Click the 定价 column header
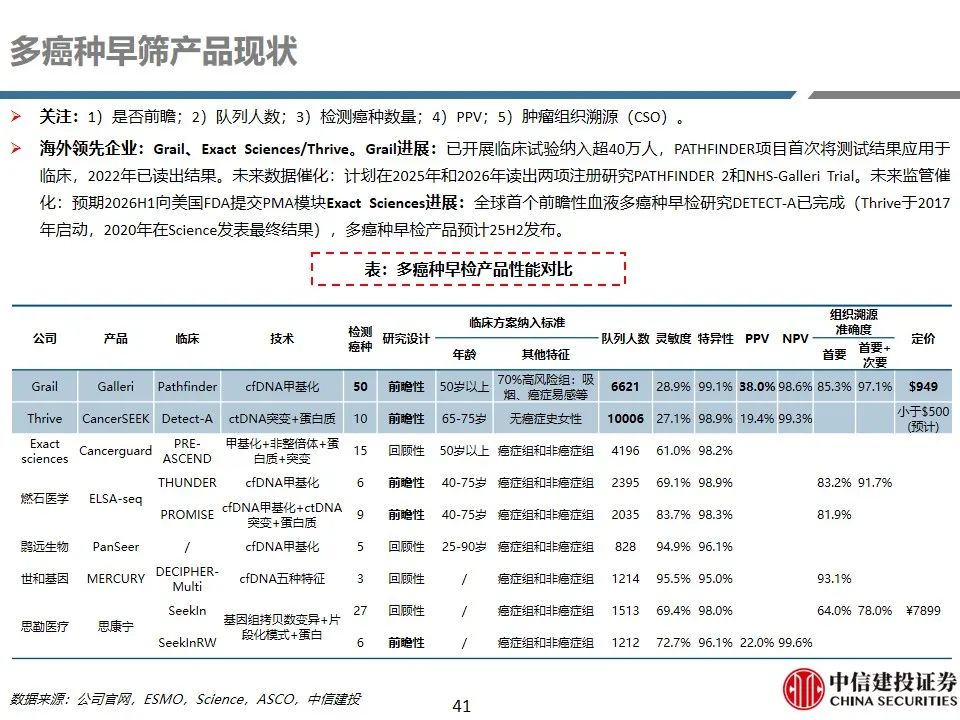The width and height of the screenshot is (960, 720). click(923, 339)
